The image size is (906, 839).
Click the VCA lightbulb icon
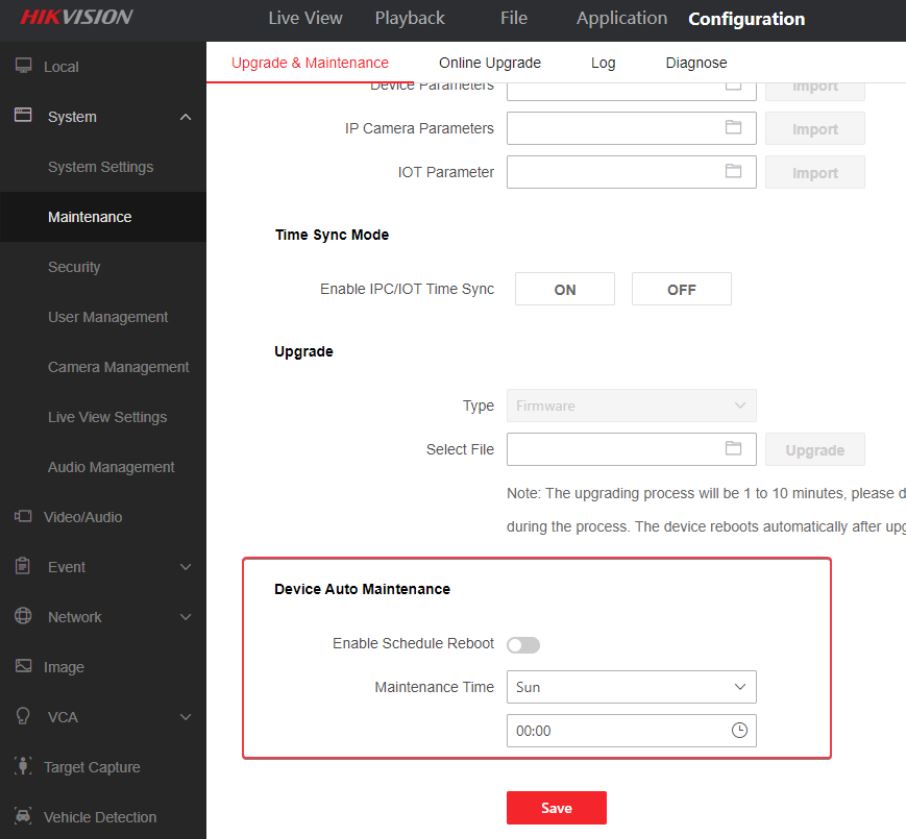(x=23, y=716)
